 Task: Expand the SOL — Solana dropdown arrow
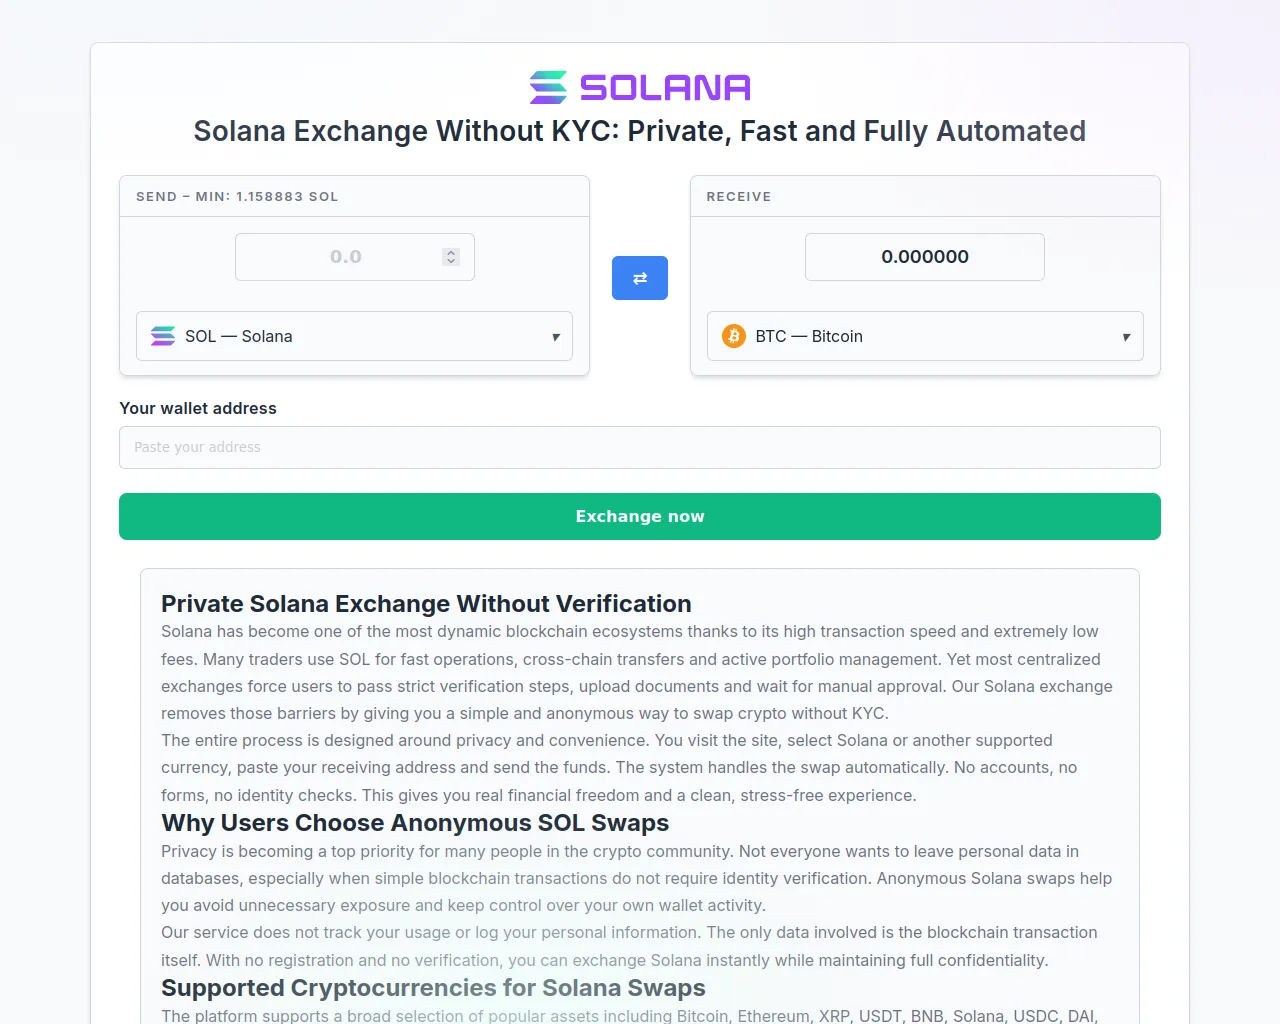click(x=556, y=337)
